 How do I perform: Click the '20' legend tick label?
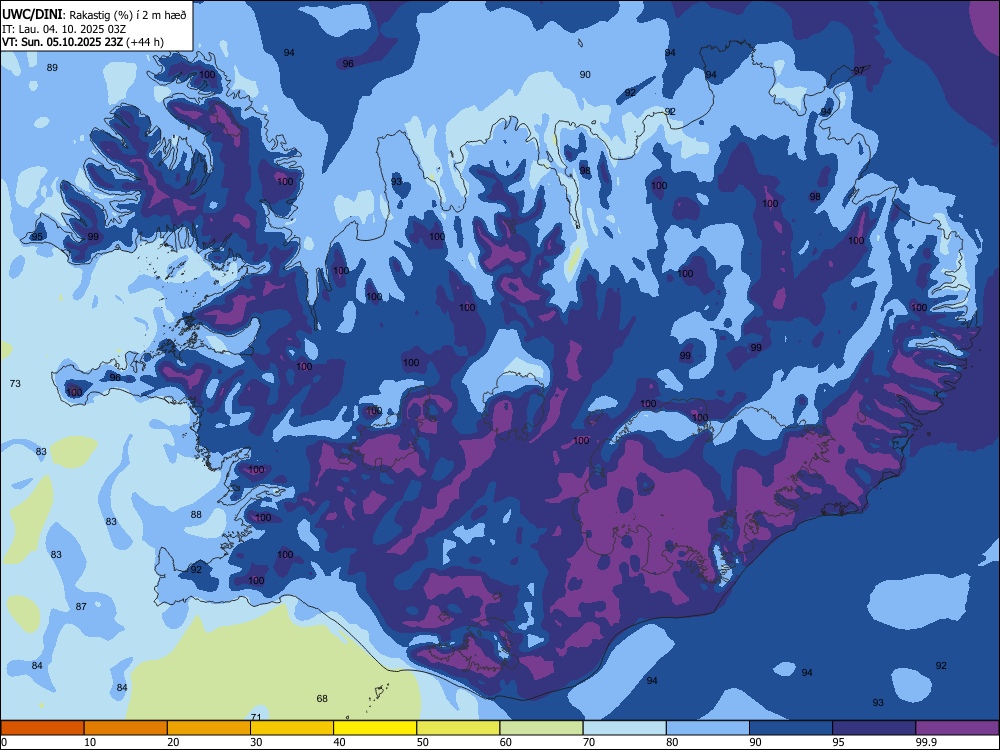click(173, 742)
